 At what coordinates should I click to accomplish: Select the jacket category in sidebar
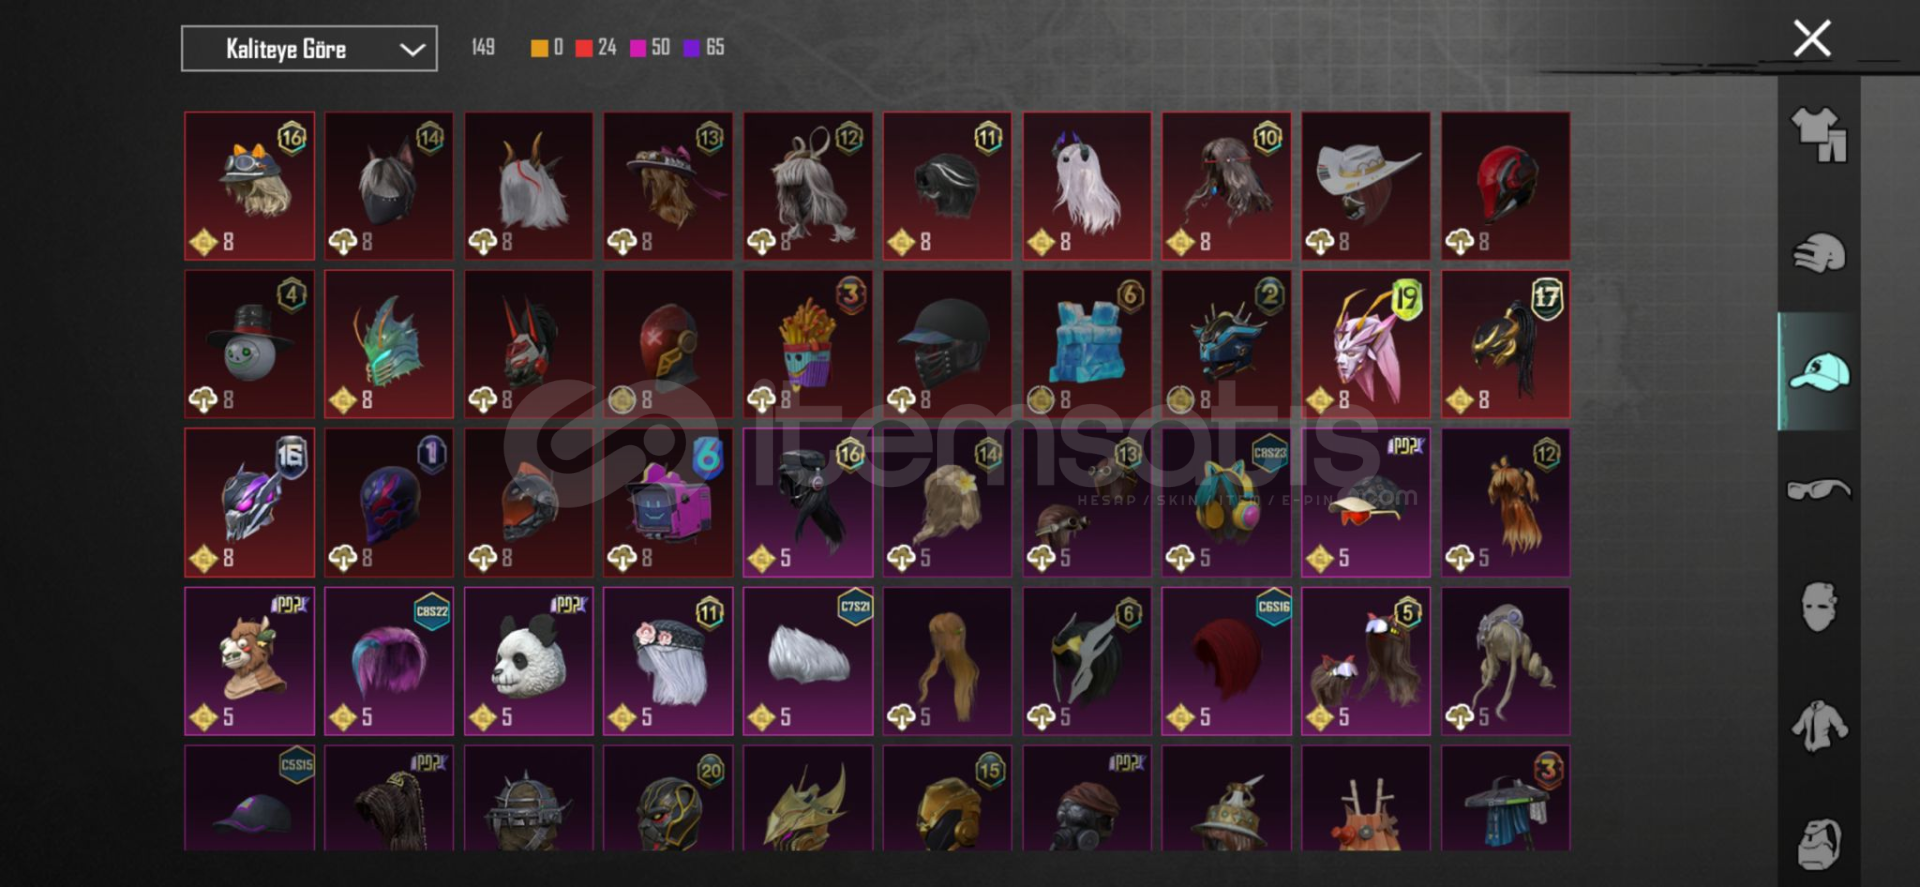click(x=1819, y=725)
